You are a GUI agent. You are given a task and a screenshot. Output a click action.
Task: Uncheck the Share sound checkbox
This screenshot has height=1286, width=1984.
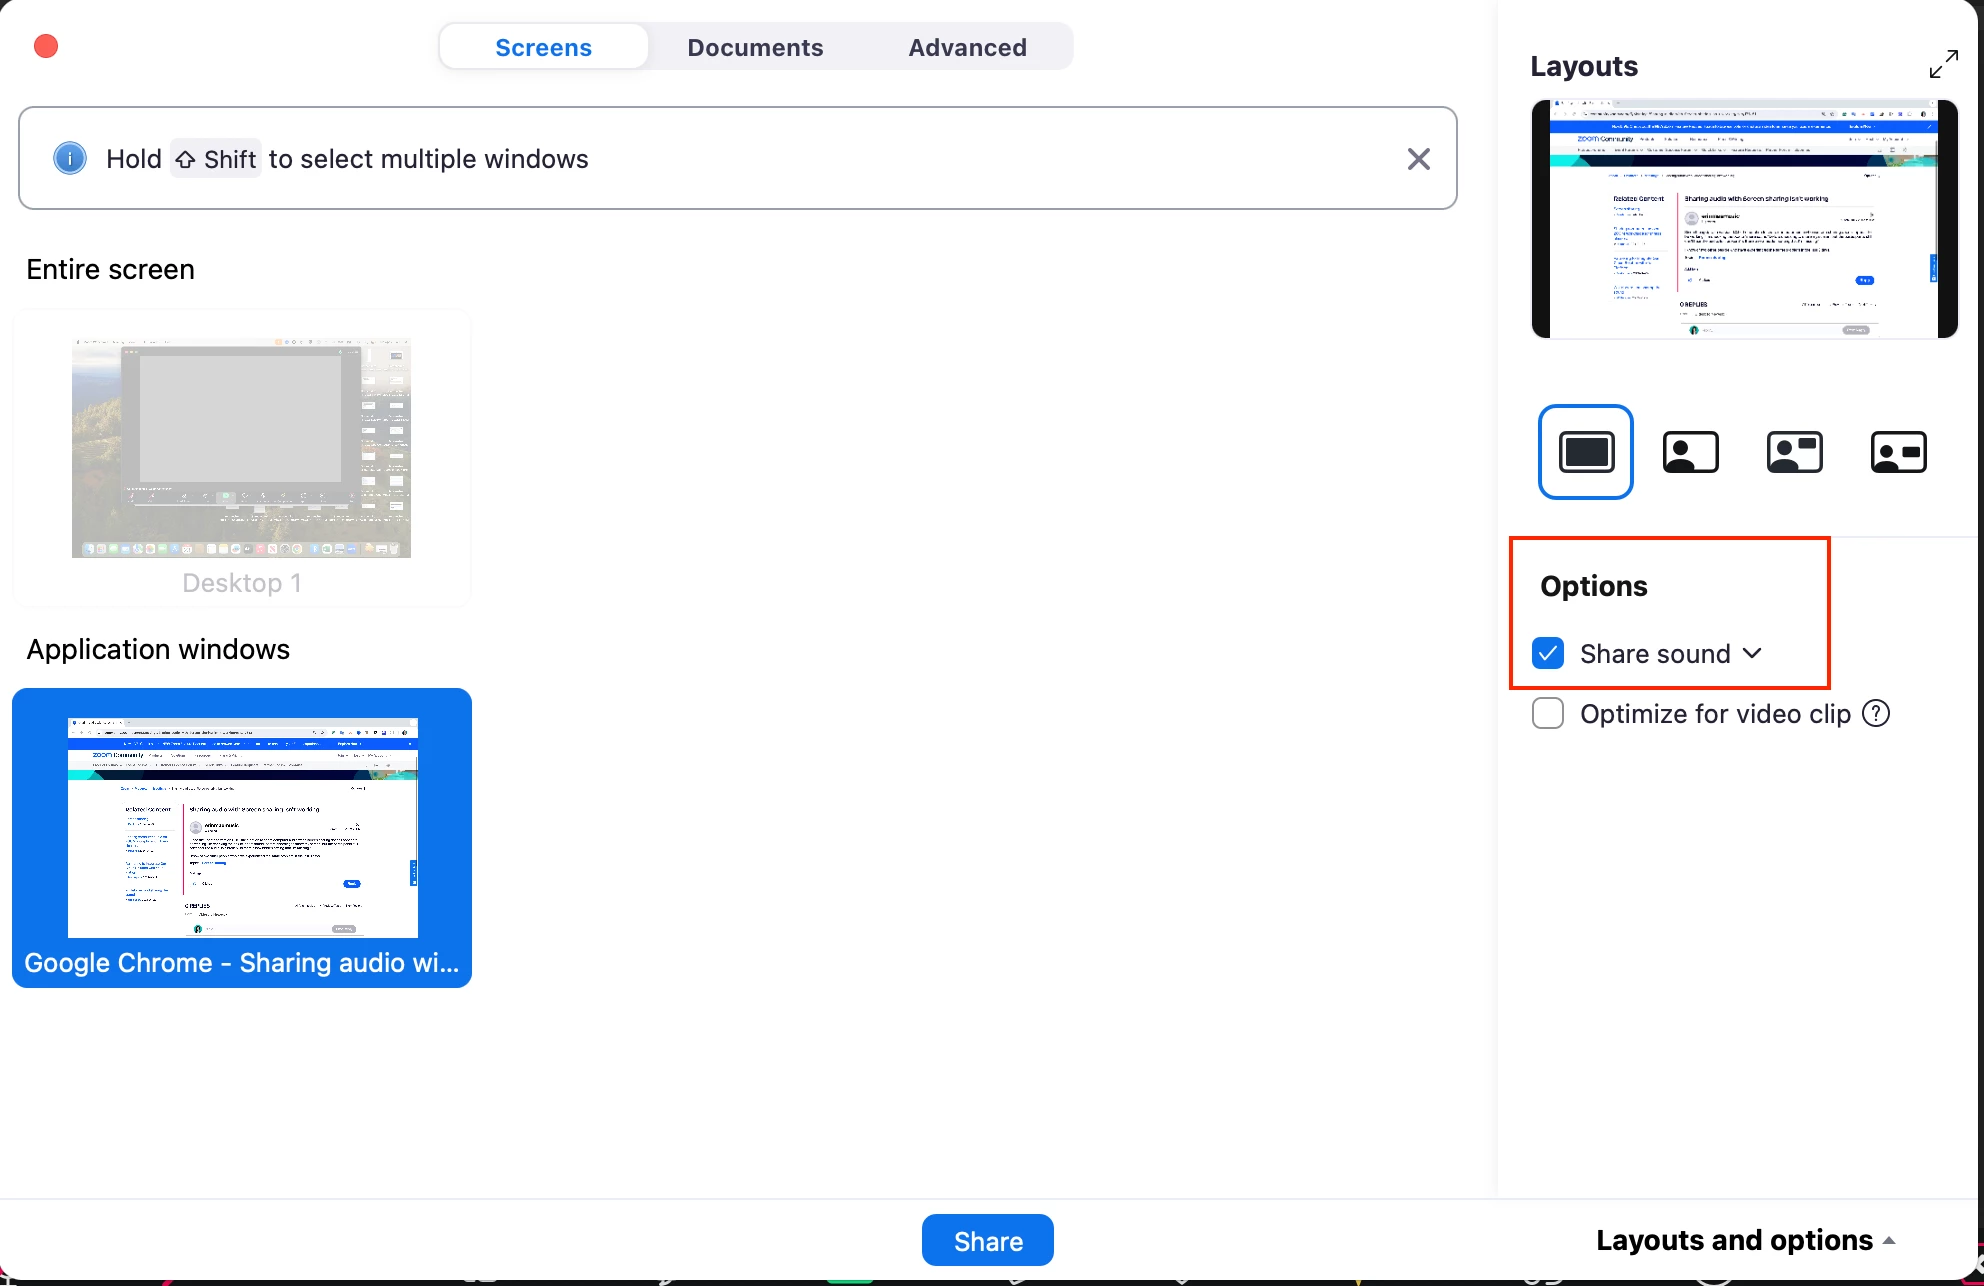pos(1548,654)
